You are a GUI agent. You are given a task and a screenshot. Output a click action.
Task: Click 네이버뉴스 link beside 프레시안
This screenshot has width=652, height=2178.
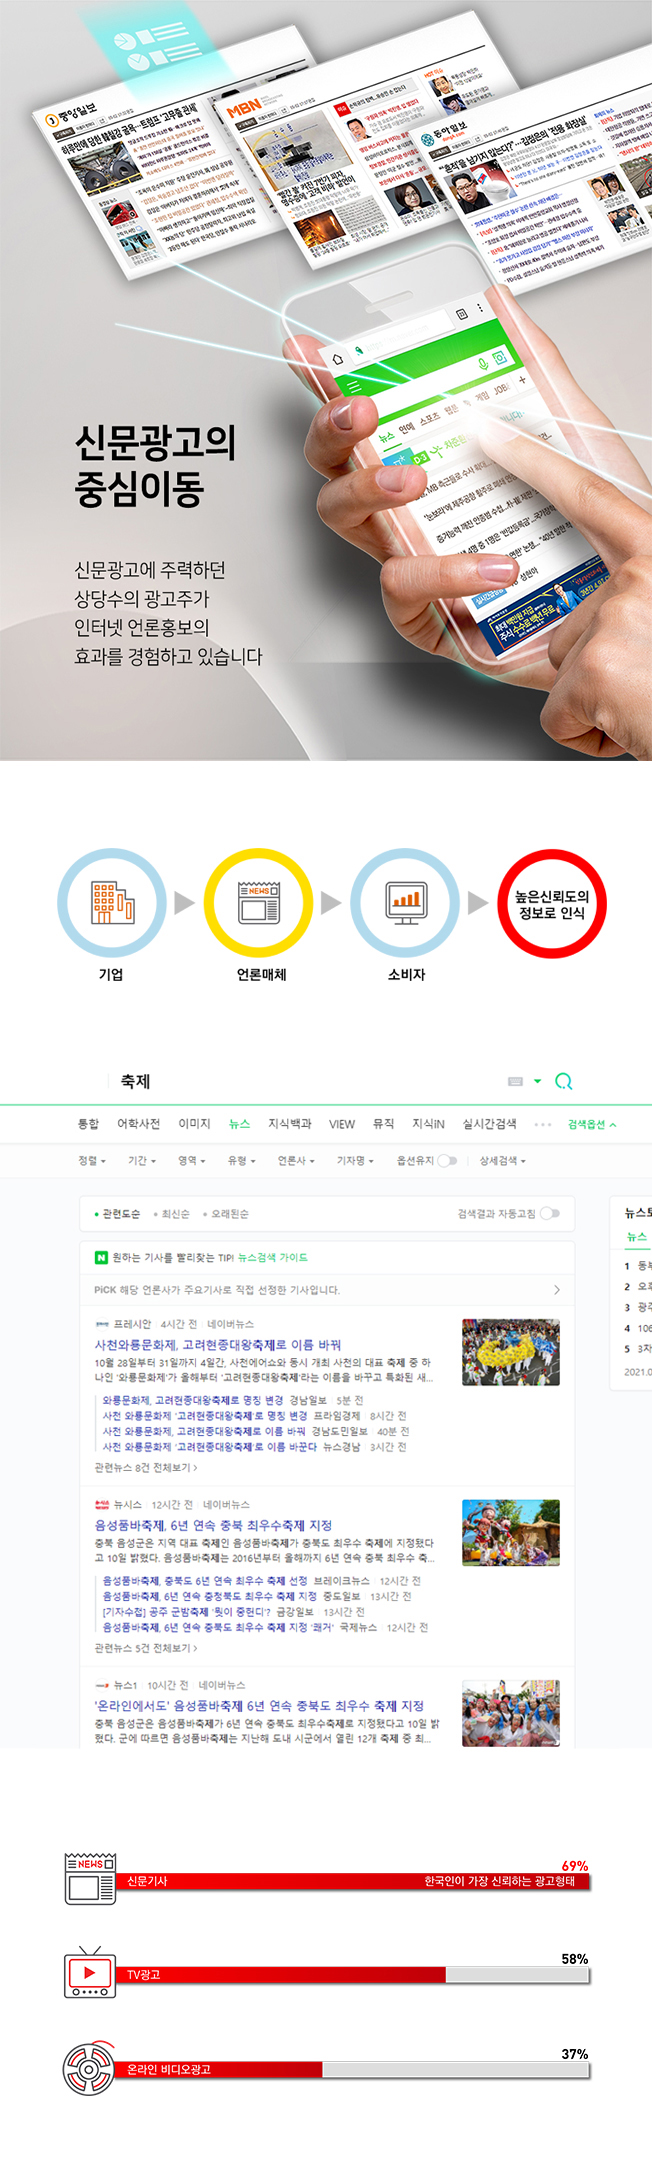tap(231, 1324)
